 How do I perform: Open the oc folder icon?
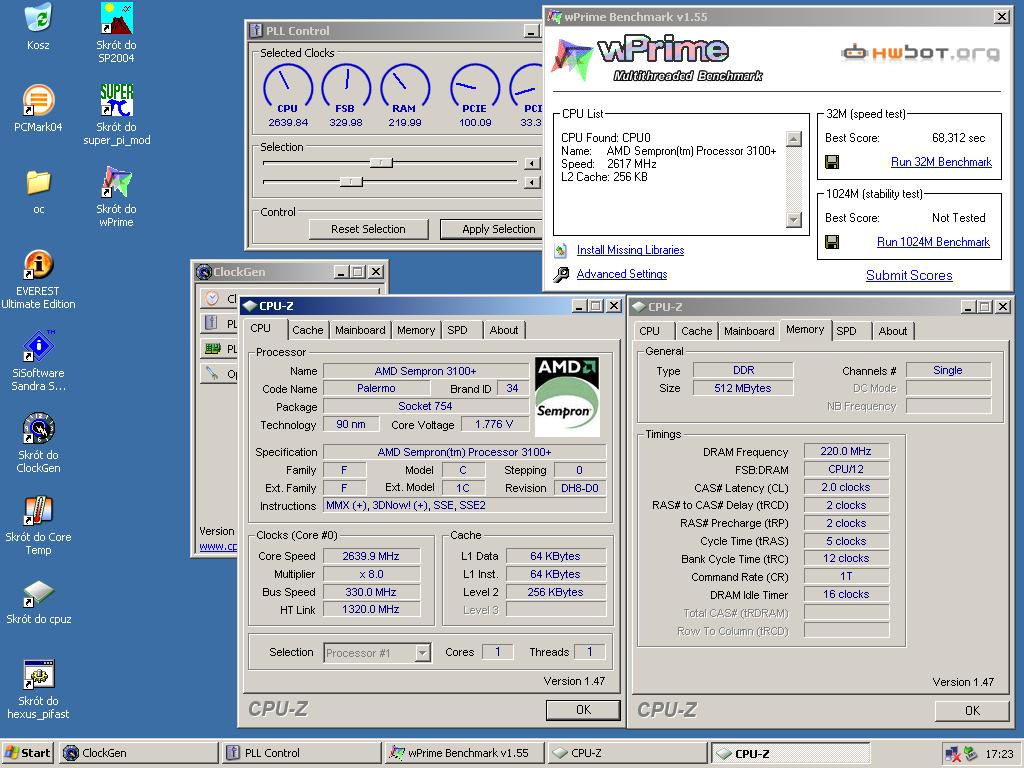coord(39,183)
